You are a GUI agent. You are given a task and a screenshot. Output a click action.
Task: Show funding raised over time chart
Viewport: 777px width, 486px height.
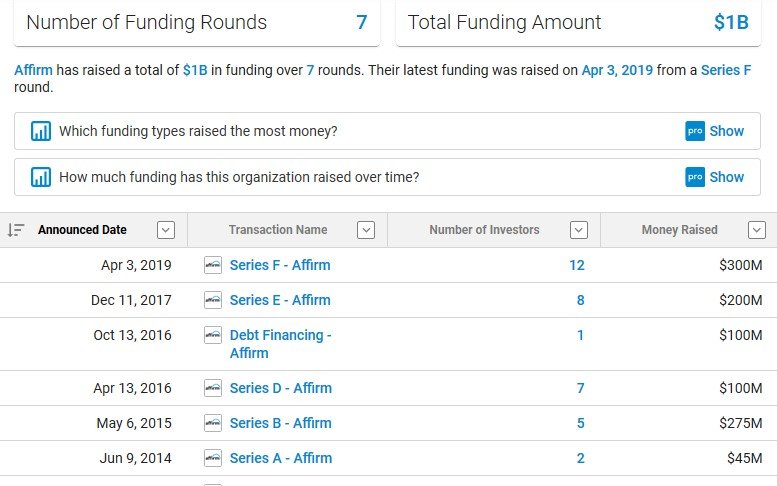[715, 177]
